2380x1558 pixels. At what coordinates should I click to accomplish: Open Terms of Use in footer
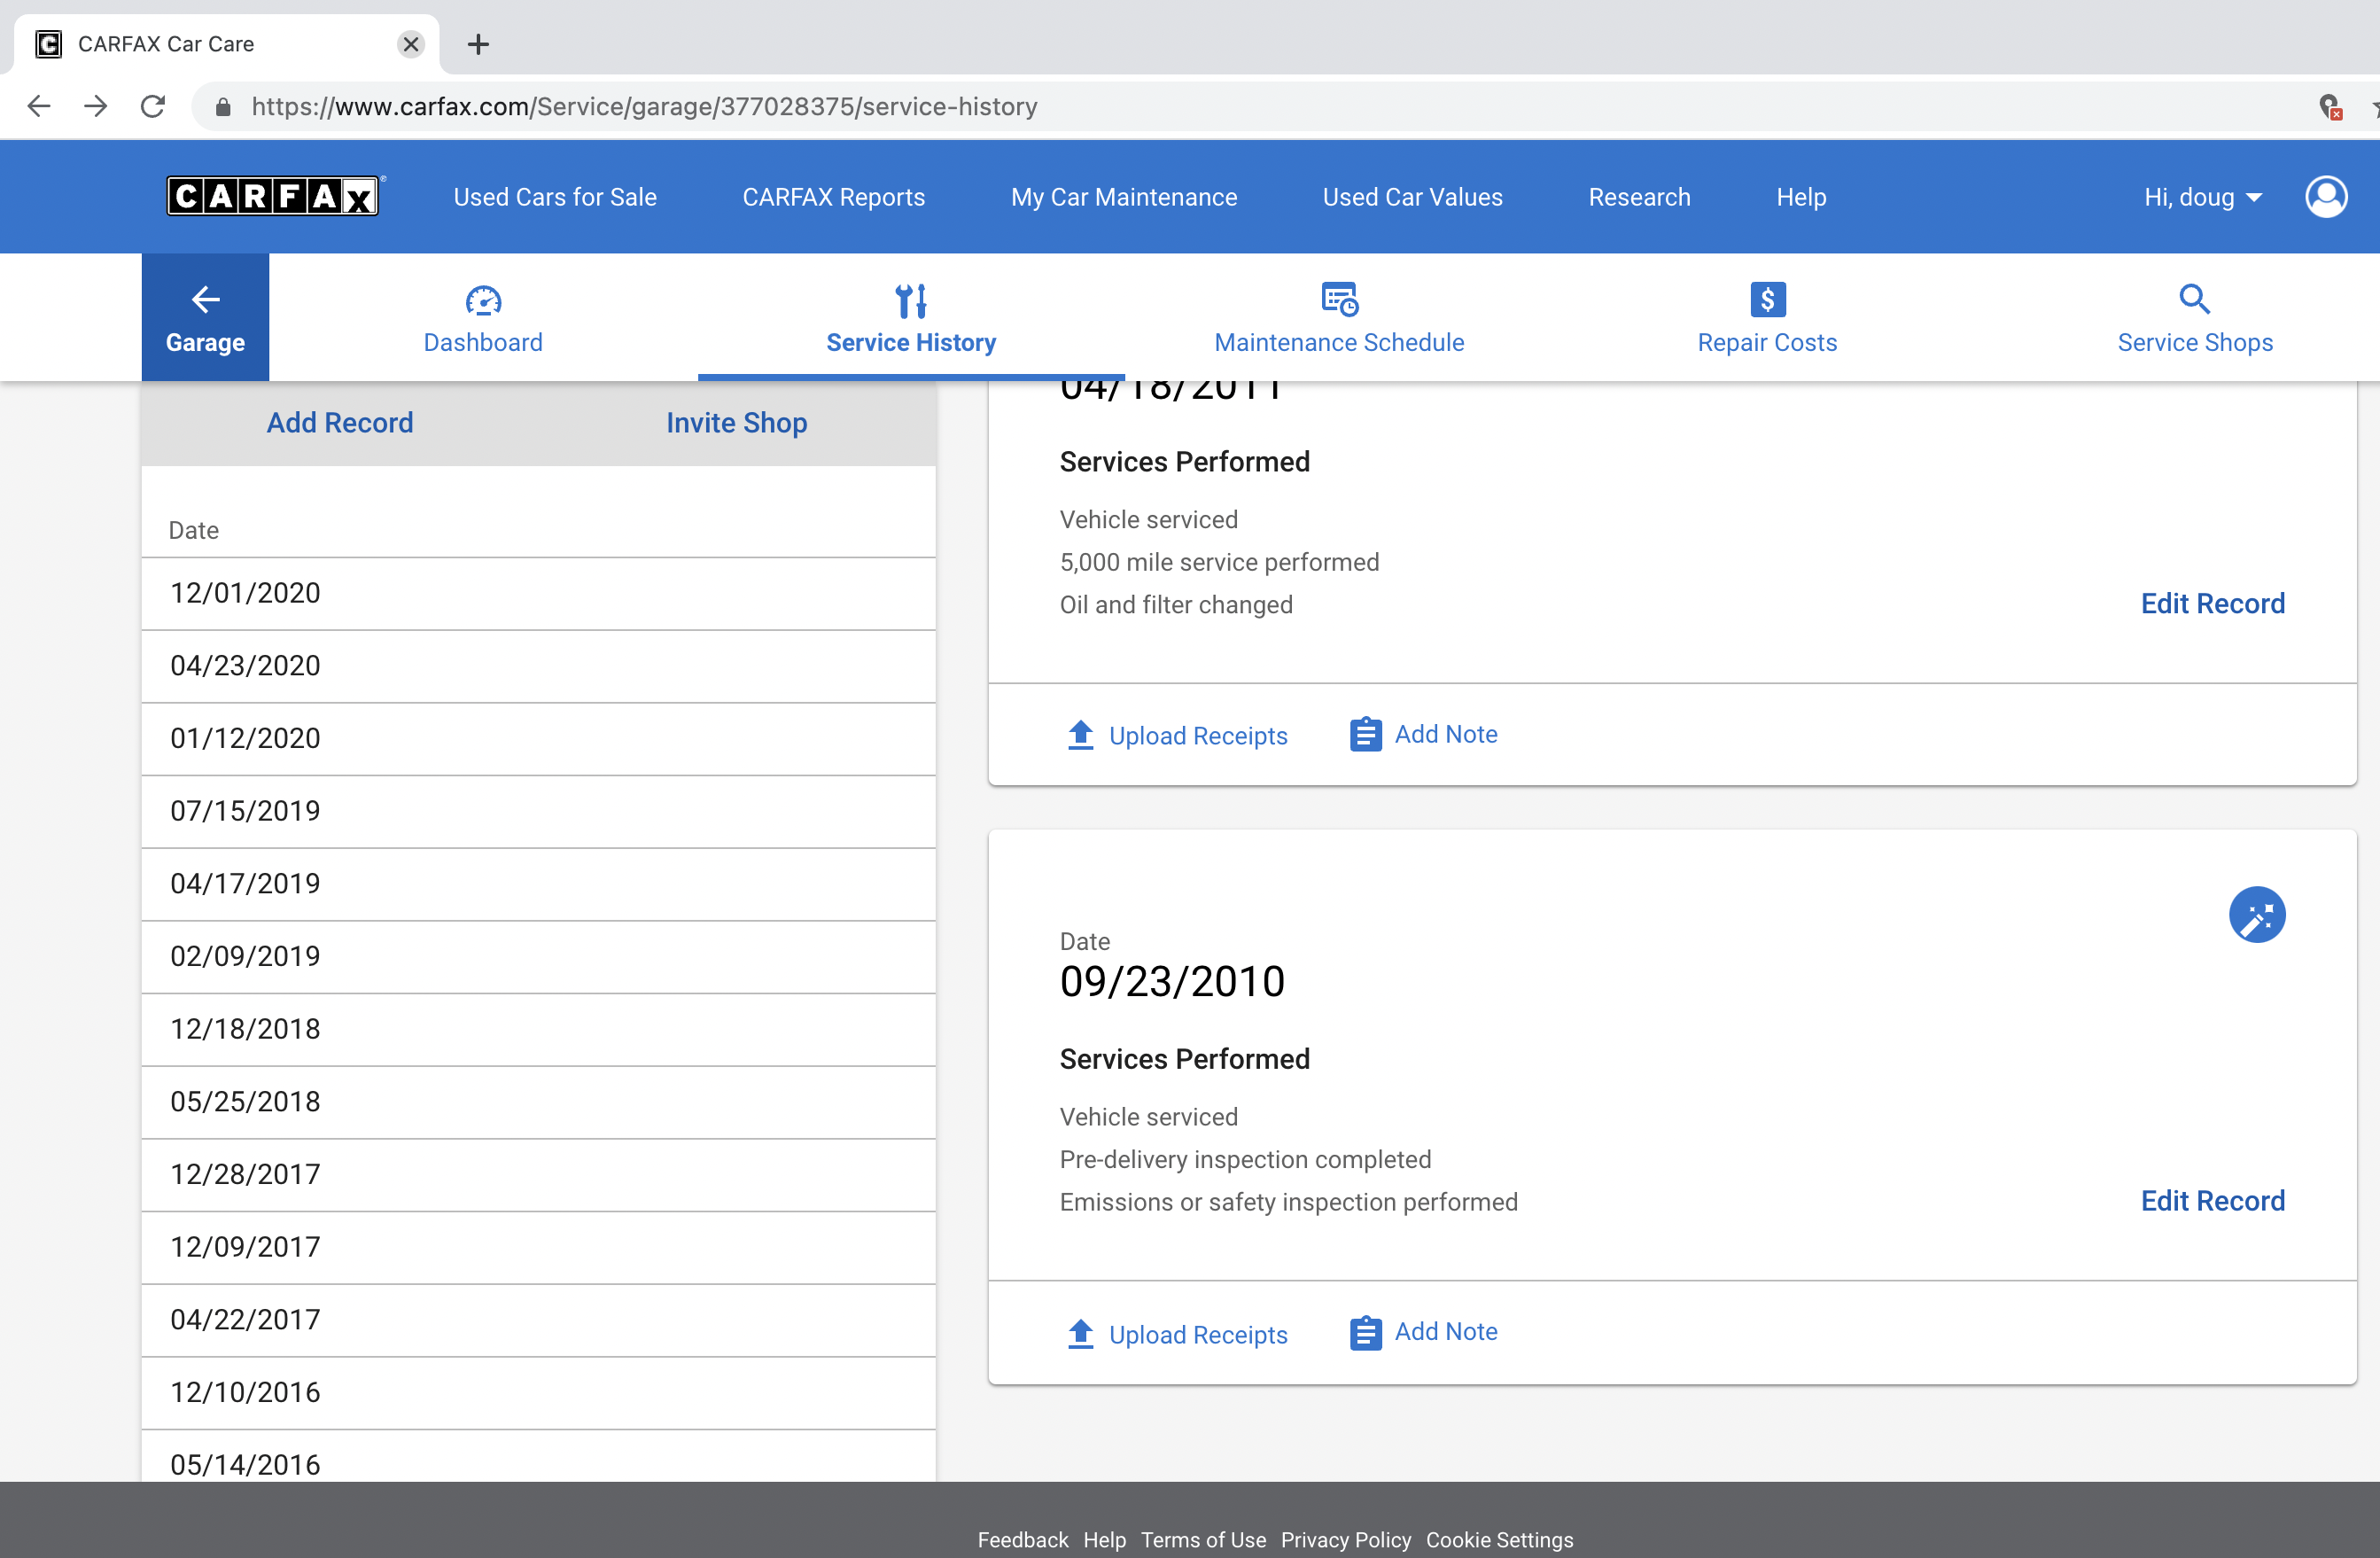point(1203,1540)
